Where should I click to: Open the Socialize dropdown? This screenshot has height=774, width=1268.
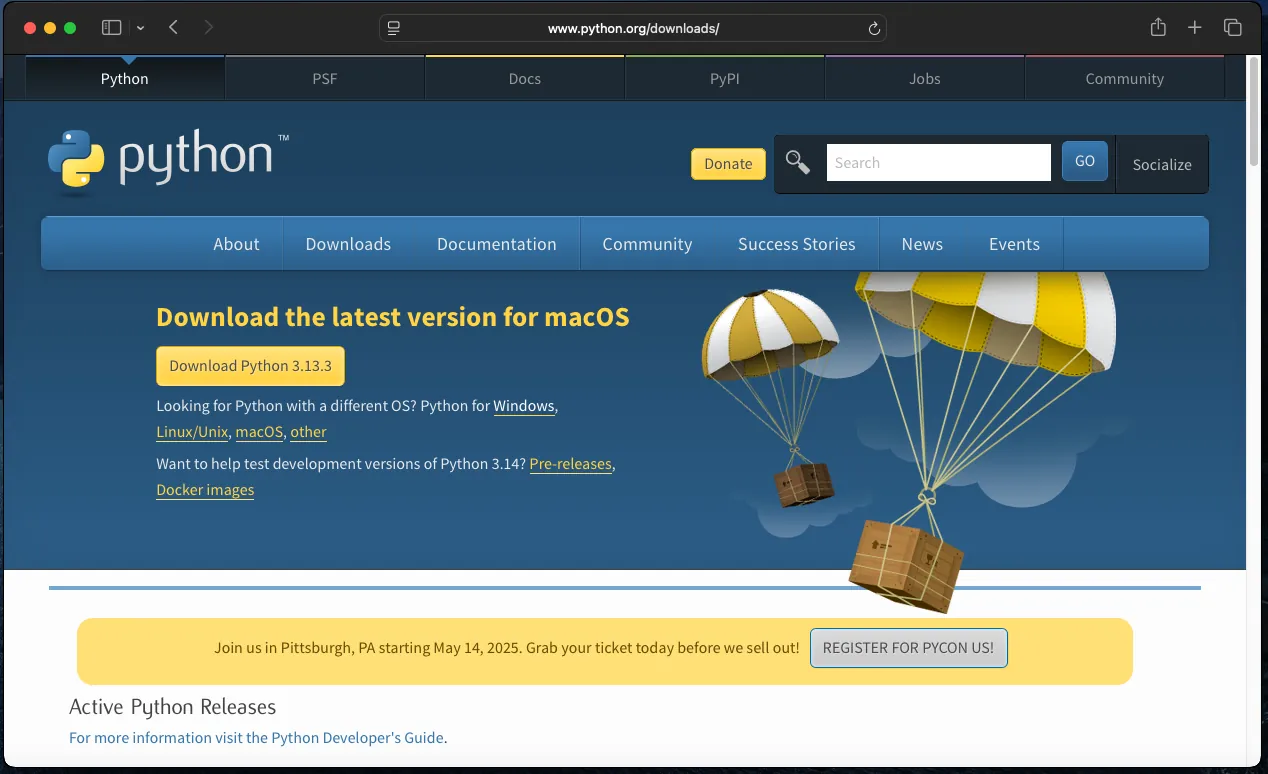tap(1161, 165)
